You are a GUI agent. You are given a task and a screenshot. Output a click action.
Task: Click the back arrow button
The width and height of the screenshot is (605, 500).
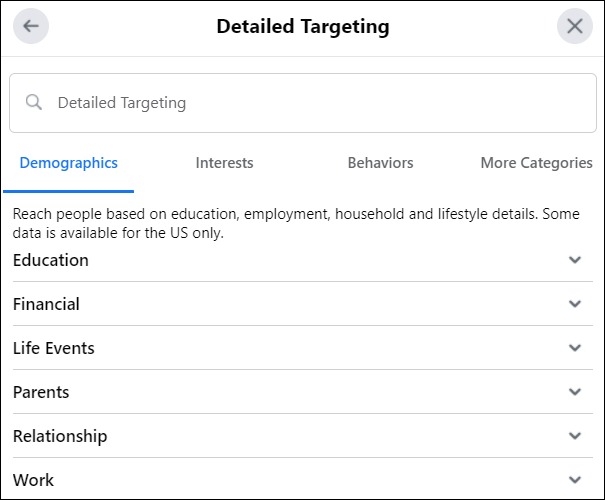(31, 26)
